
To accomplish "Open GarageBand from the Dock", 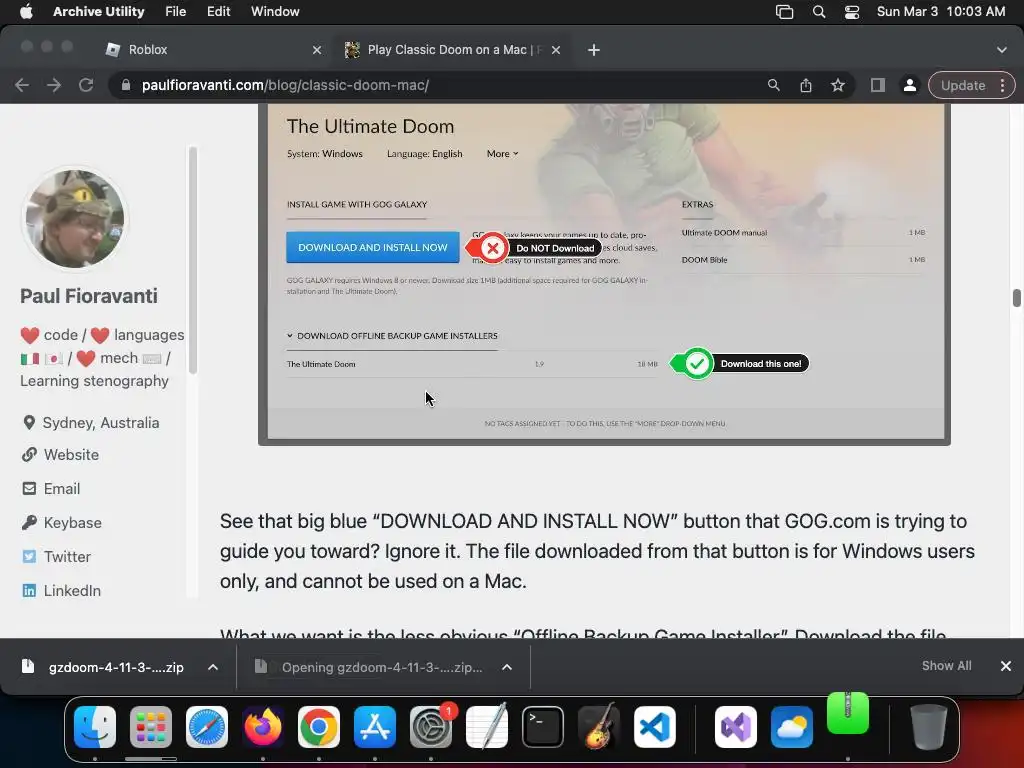I will pos(598,727).
